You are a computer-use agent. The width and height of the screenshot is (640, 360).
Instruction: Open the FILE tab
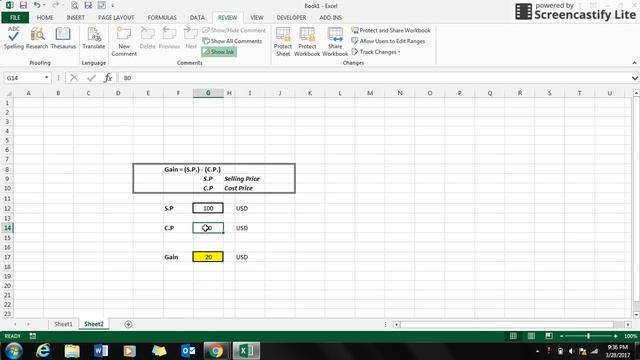pos(15,18)
